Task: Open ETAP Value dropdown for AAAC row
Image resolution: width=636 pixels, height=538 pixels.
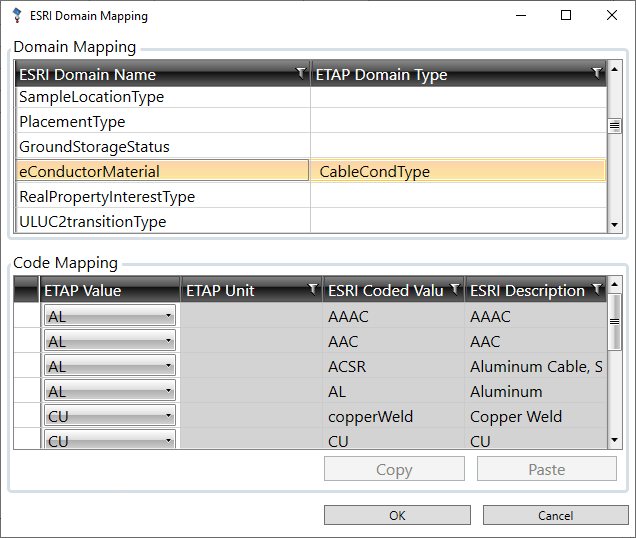Action: point(110,316)
